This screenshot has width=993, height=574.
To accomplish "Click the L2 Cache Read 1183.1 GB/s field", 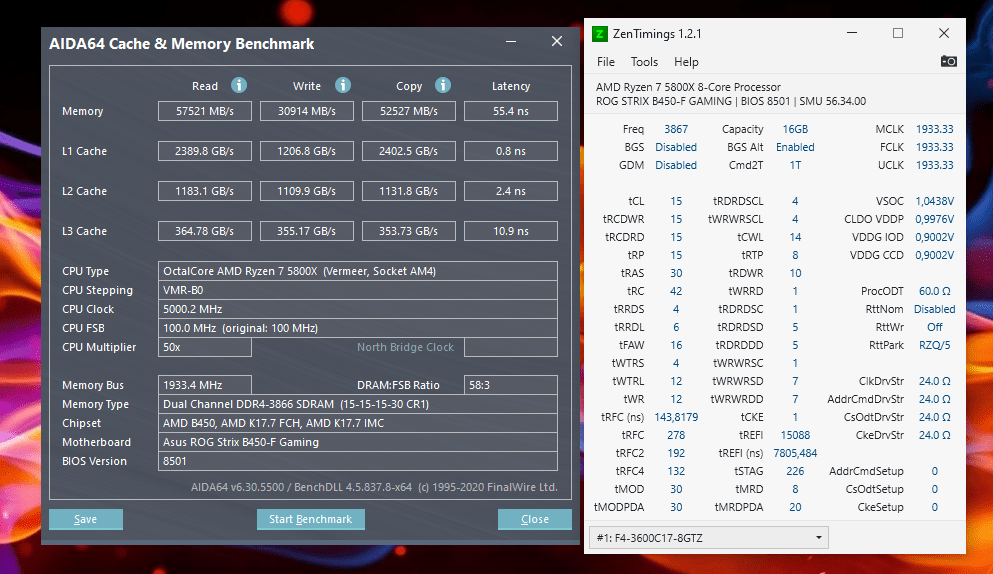I will coord(205,191).
